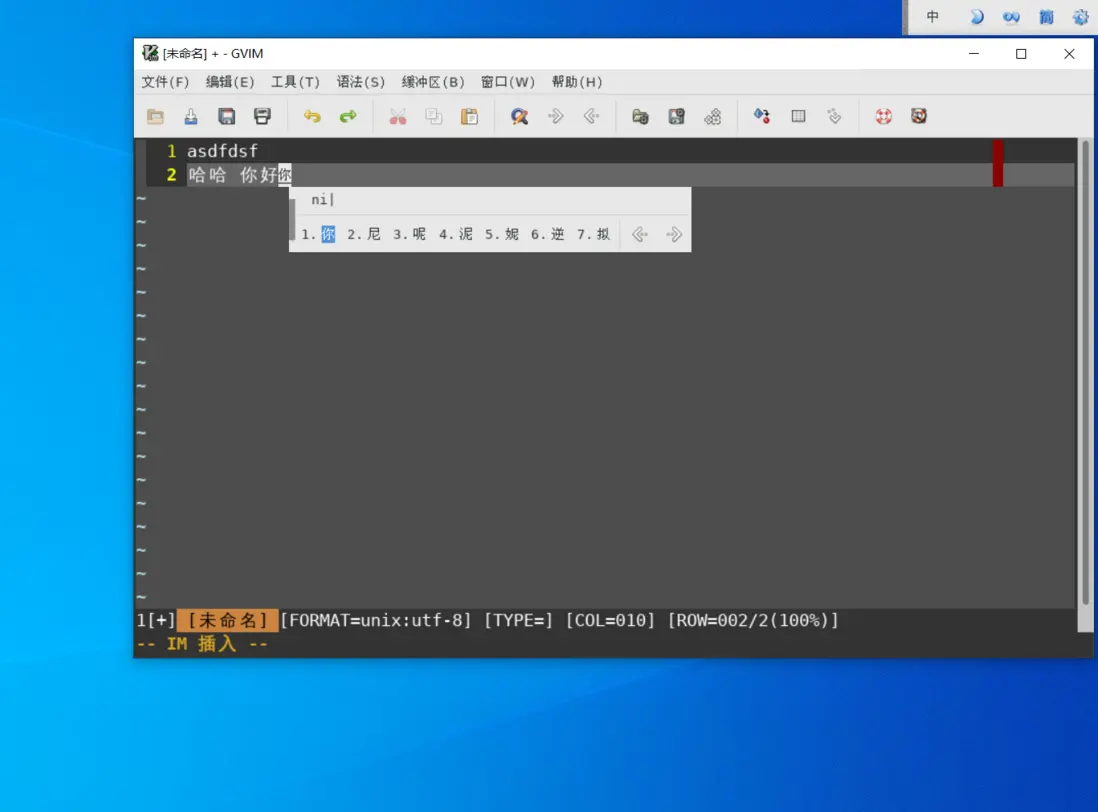
Task: Search Vim help icon
Action: pos(919,116)
